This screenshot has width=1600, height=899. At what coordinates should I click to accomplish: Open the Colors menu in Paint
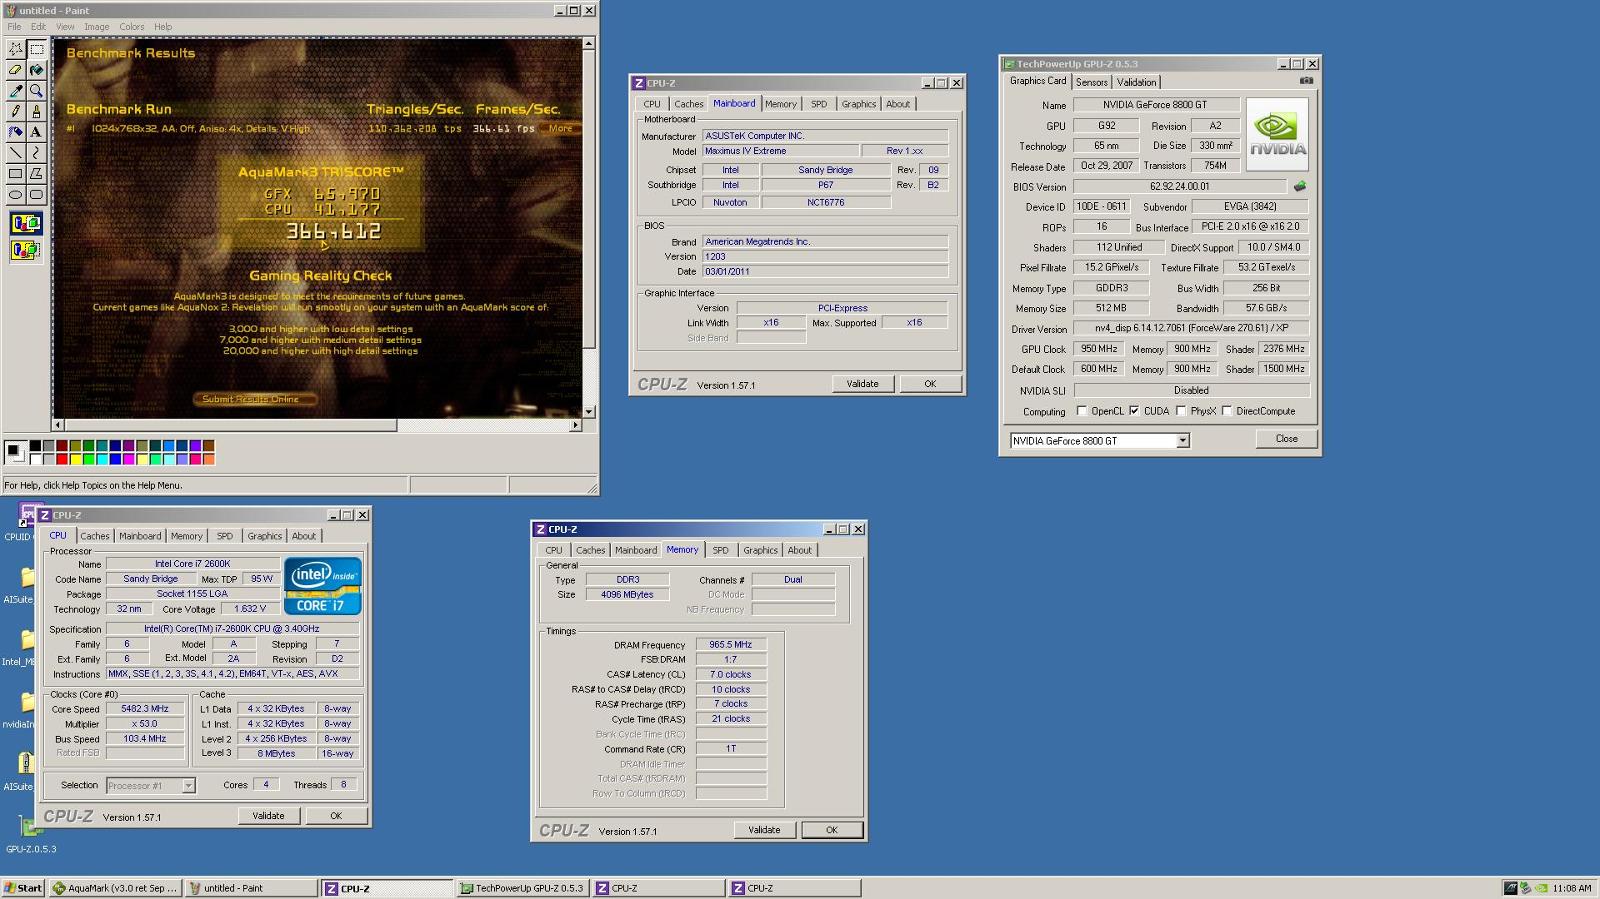[132, 27]
